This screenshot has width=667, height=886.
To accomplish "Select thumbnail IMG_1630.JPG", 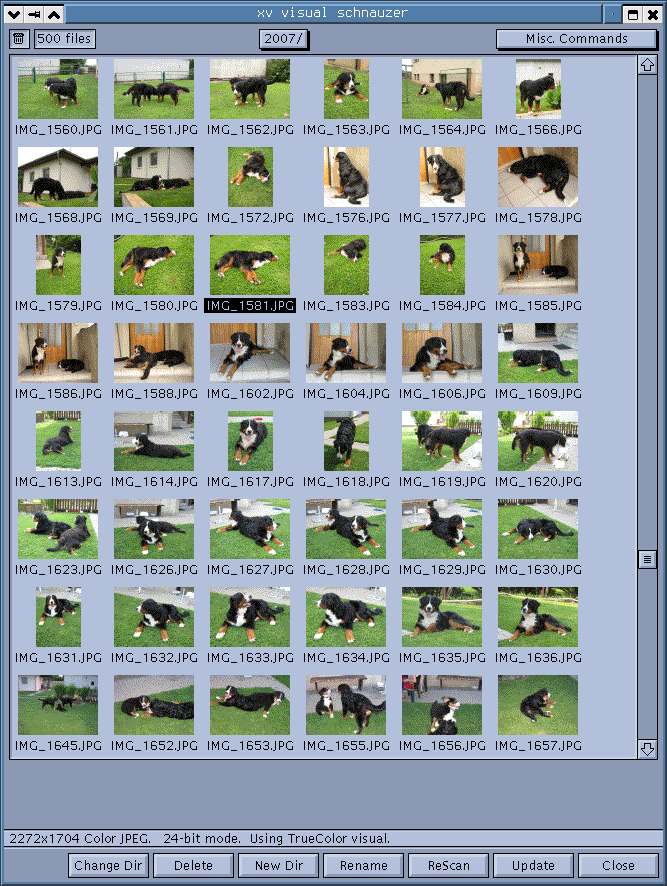I will pyautogui.click(x=538, y=529).
